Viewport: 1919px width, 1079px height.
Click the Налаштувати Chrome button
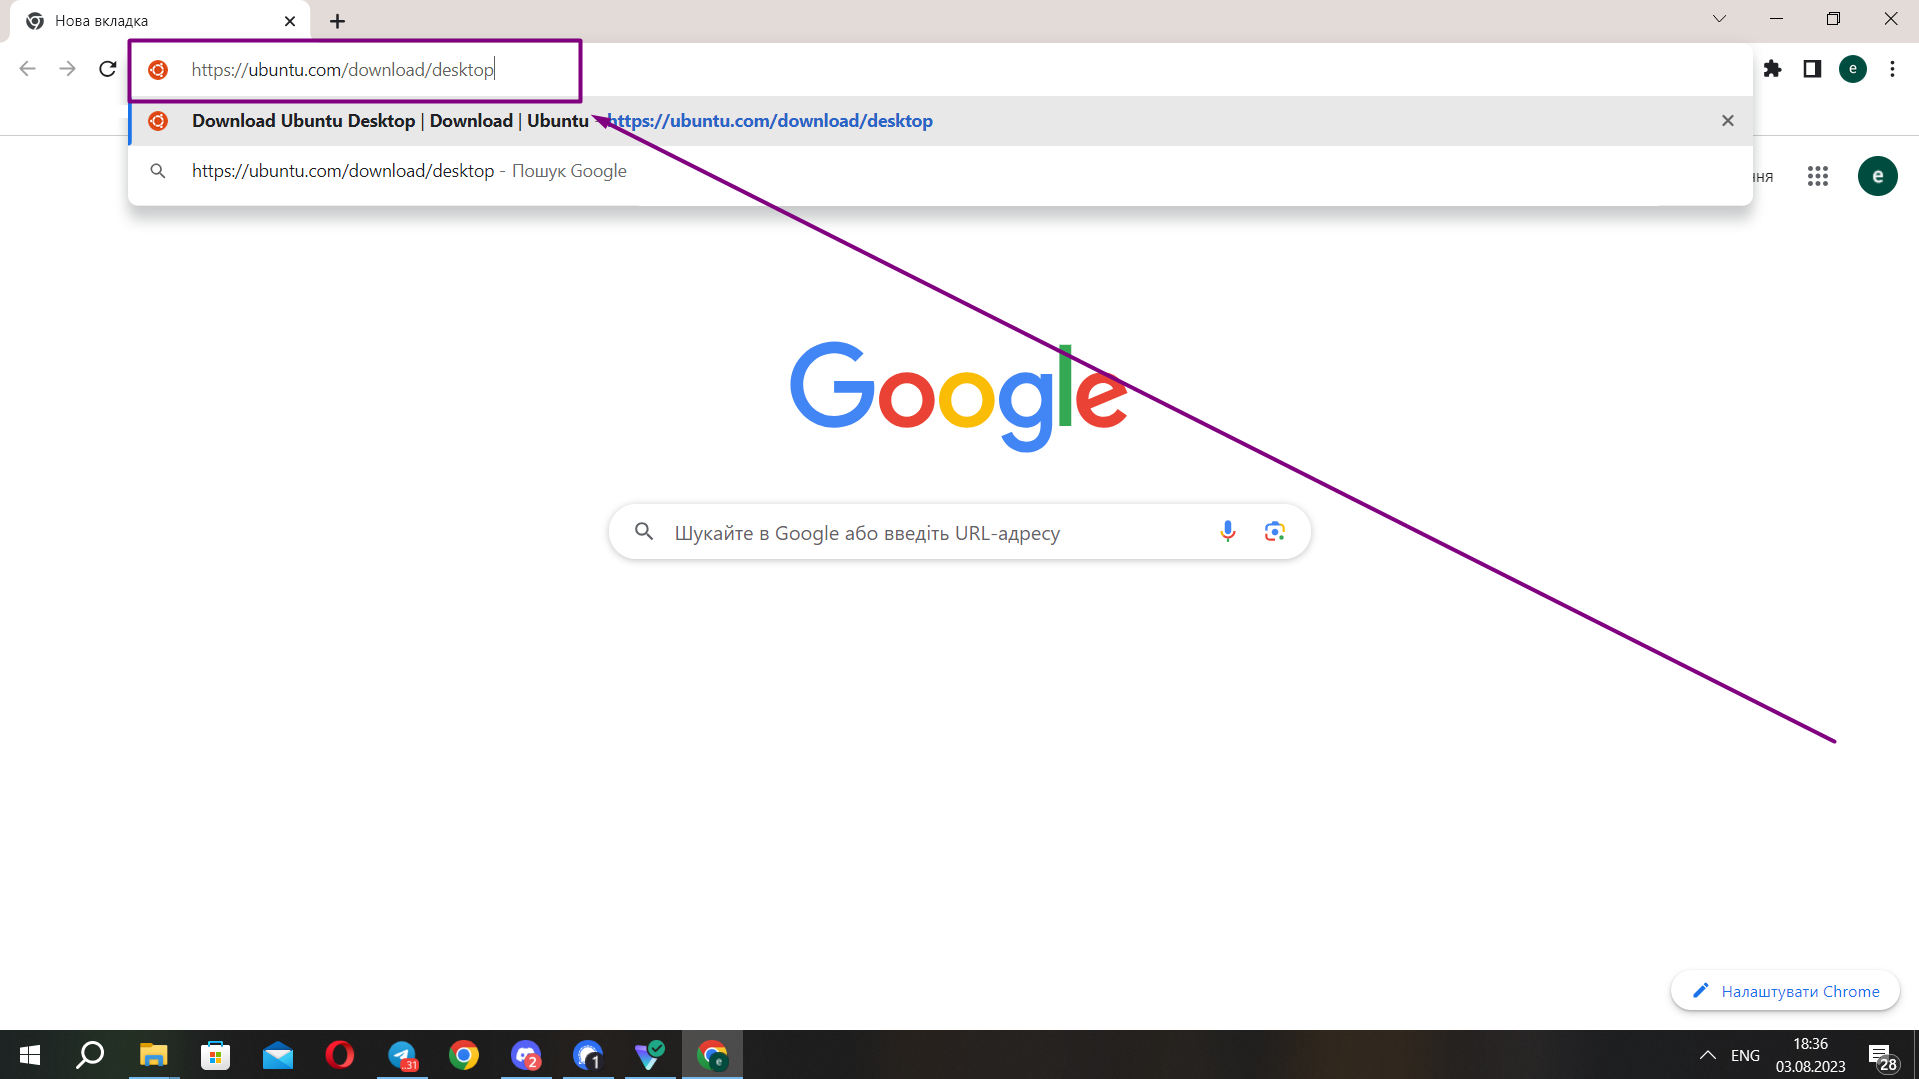[1785, 991]
